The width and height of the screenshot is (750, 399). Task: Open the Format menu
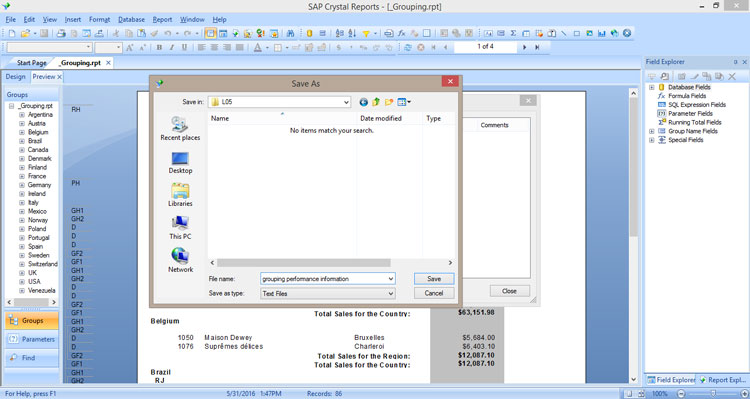[x=99, y=20]
